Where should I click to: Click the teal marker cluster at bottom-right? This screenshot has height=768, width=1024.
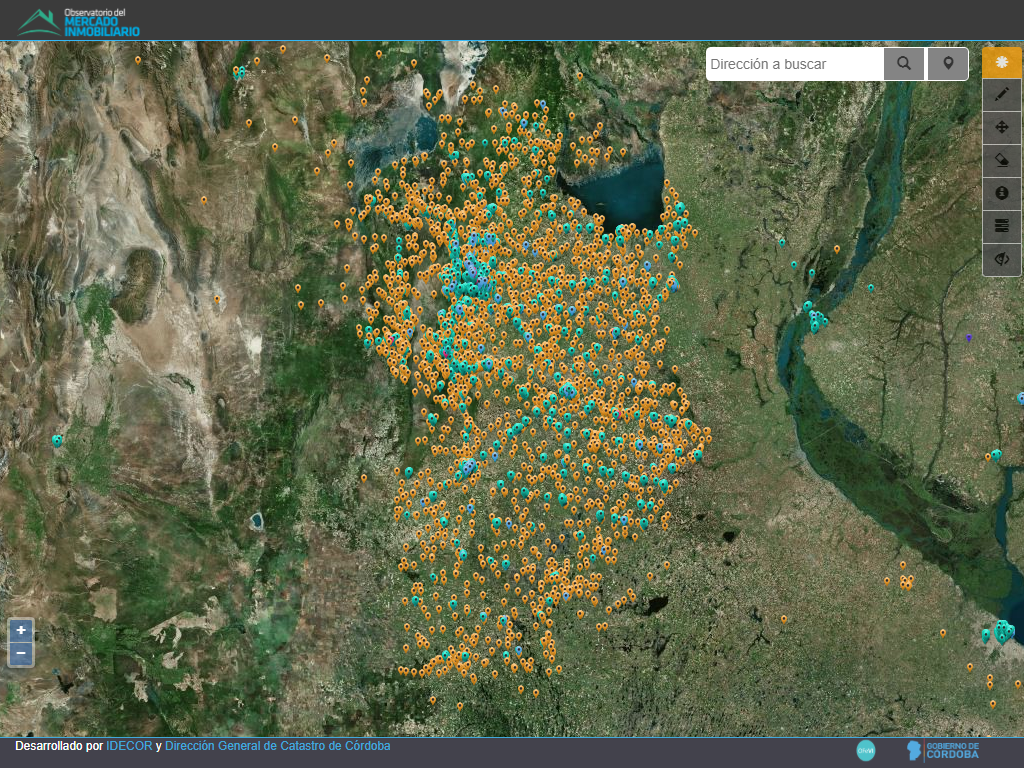coord(1002,631)
